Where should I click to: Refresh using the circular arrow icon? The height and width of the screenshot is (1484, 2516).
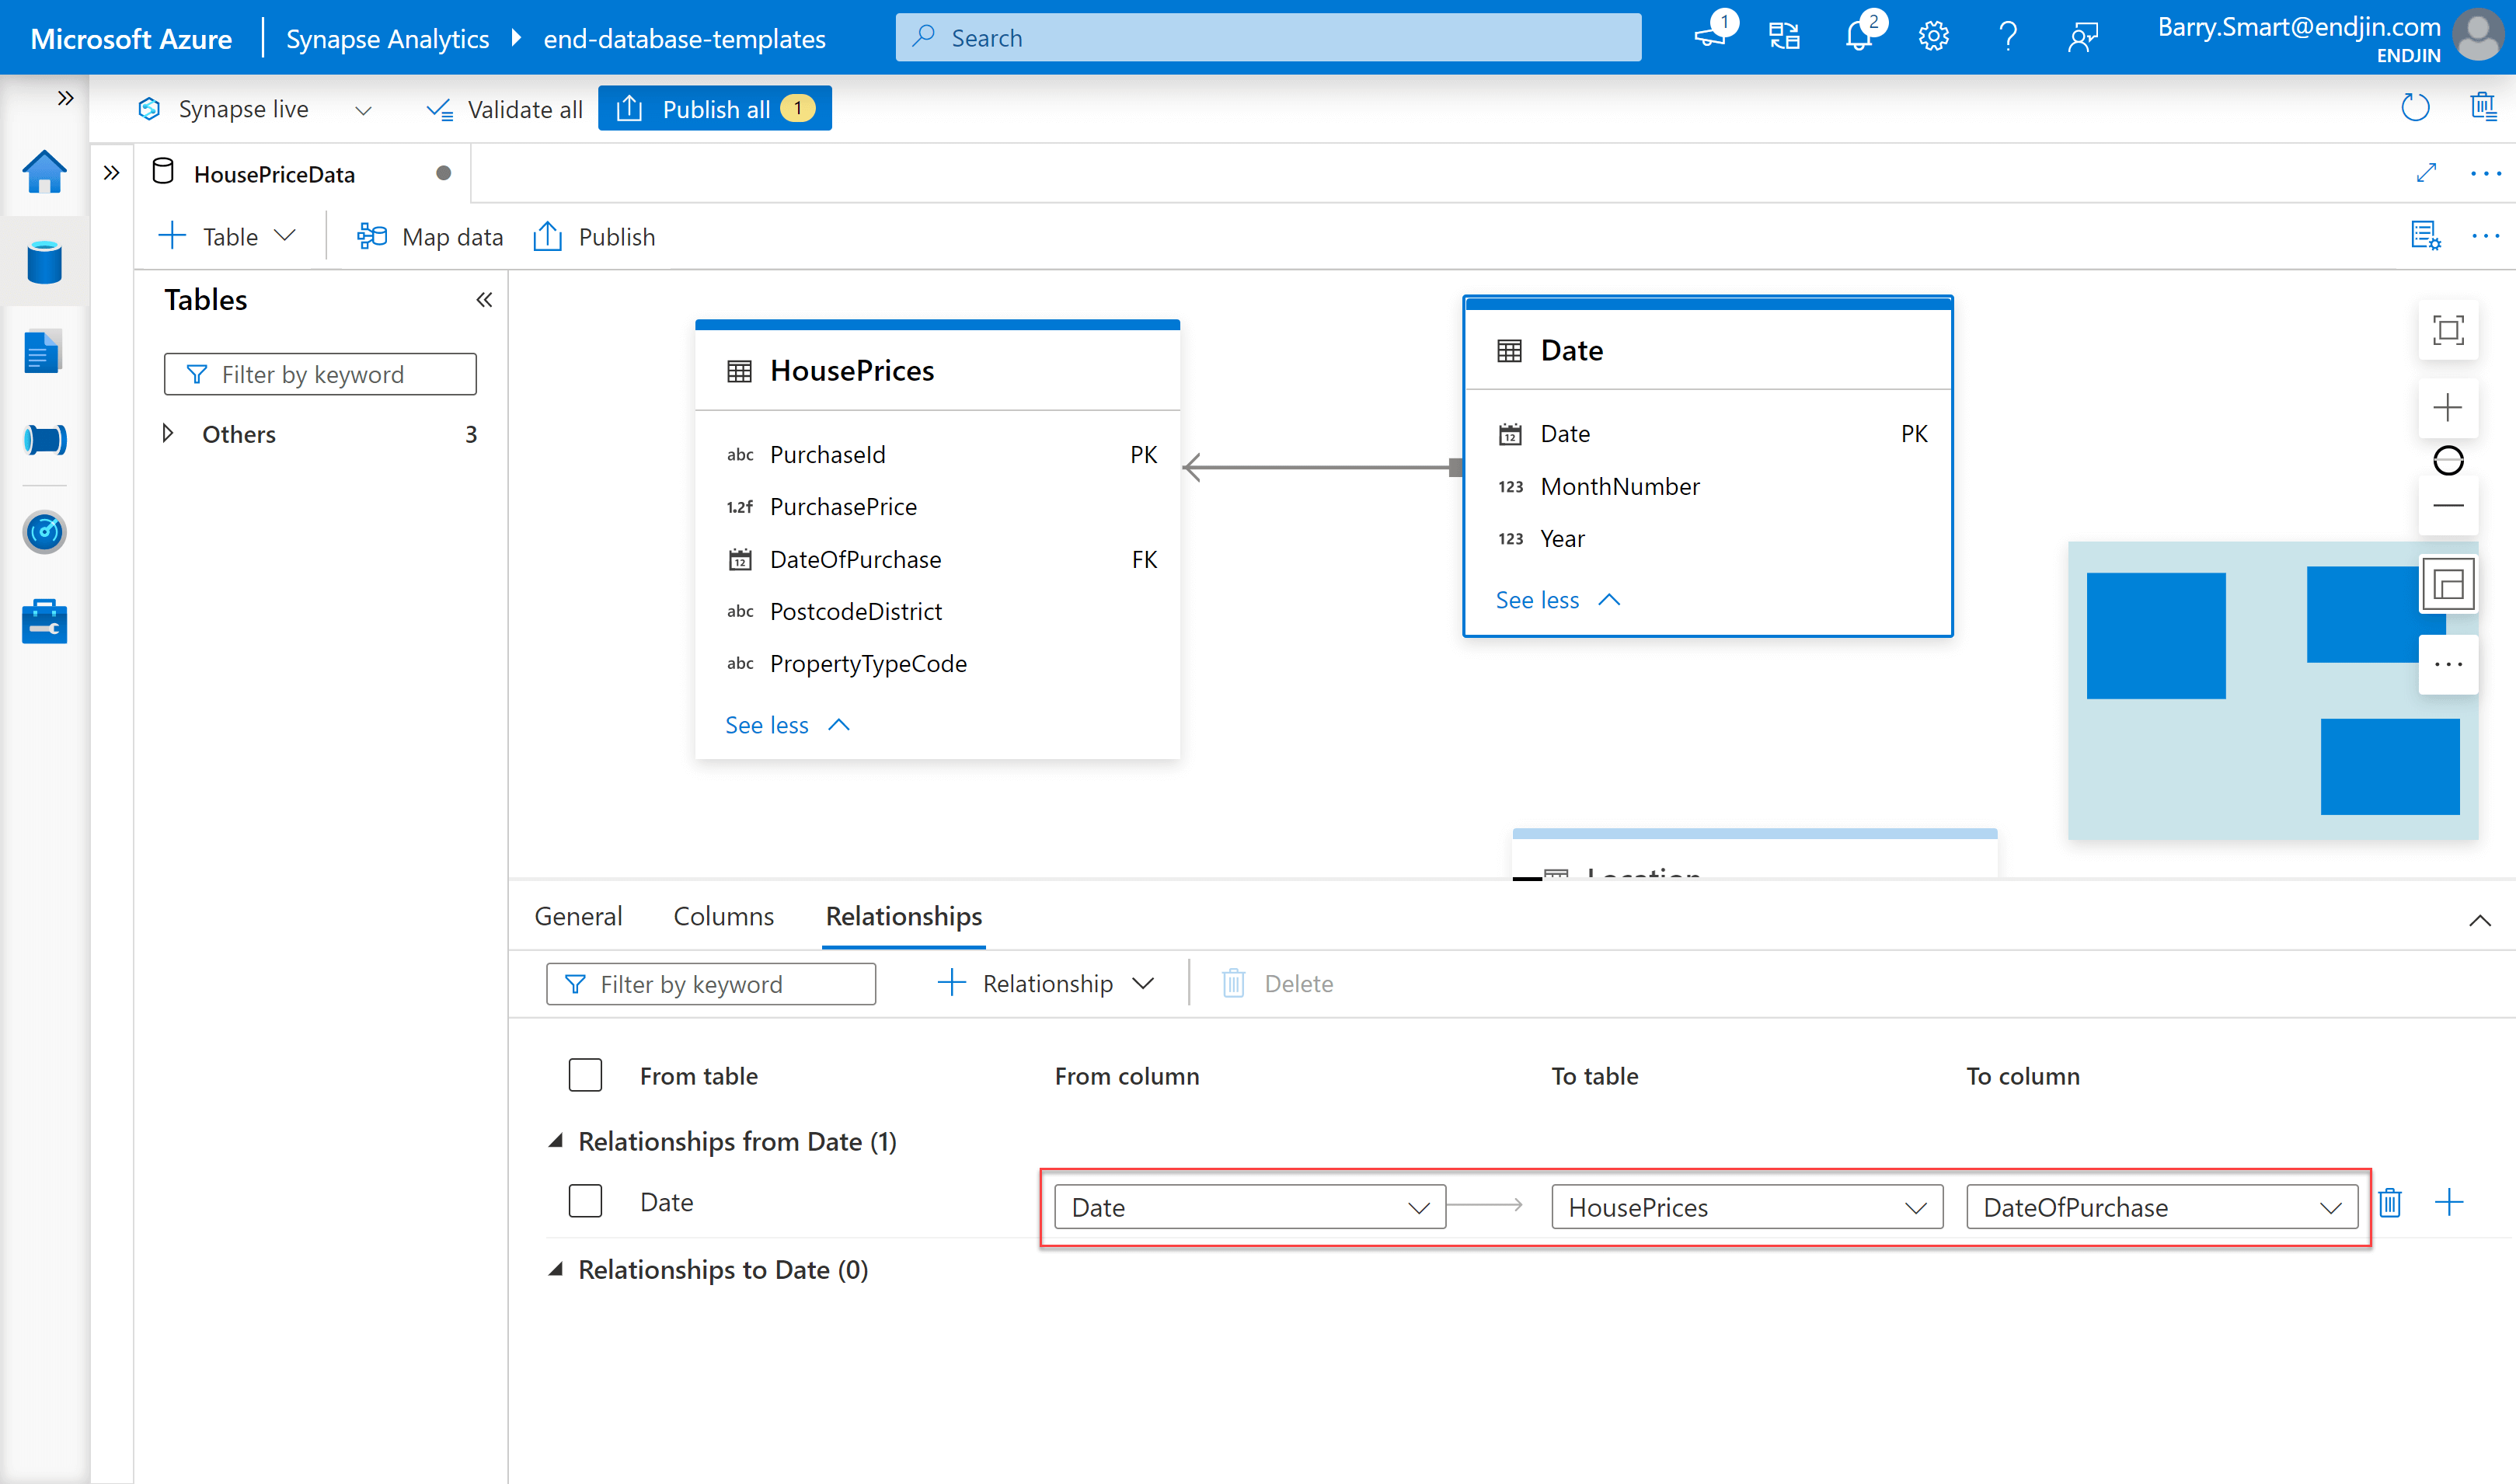pos(2415,107)
